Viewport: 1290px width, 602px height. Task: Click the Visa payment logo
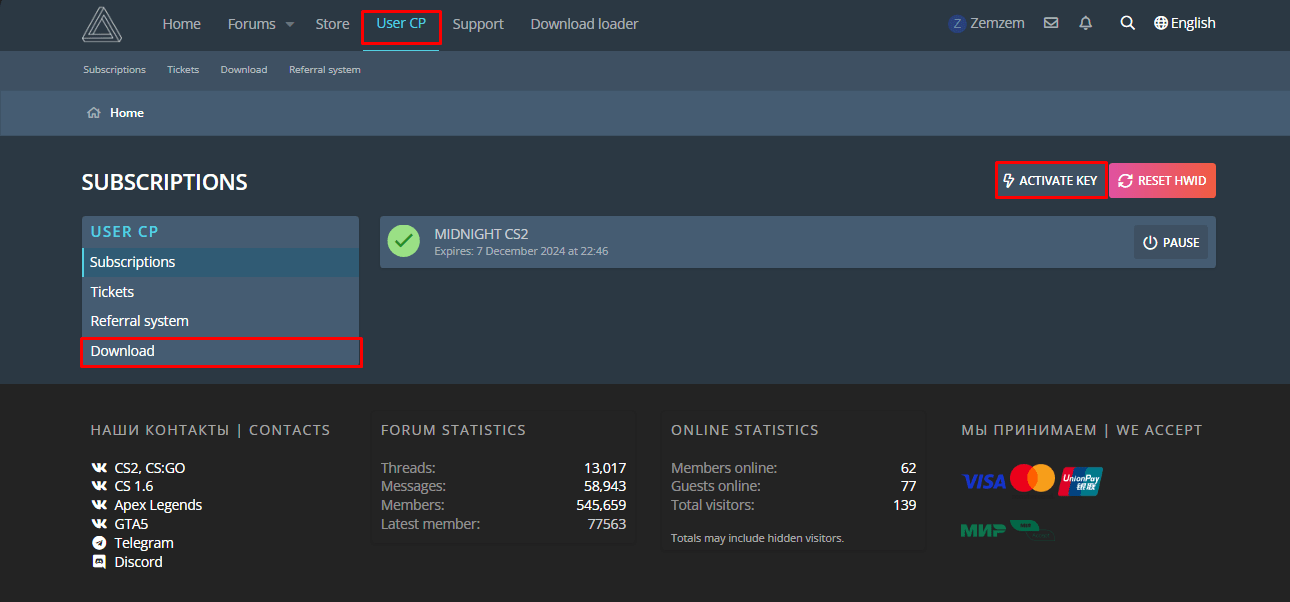pos(984,481)
